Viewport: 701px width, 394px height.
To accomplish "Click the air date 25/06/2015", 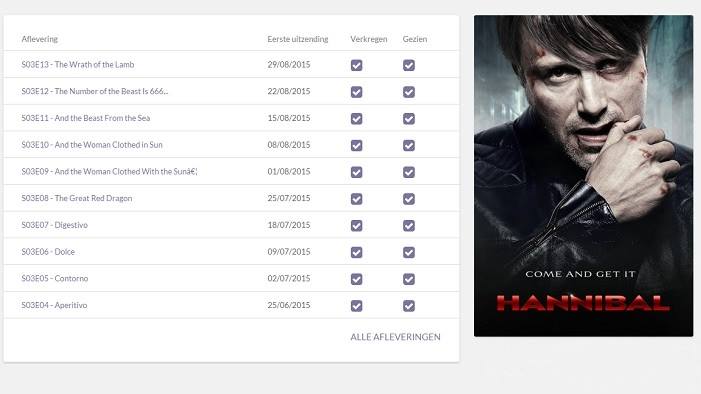I will click(289, 305).
